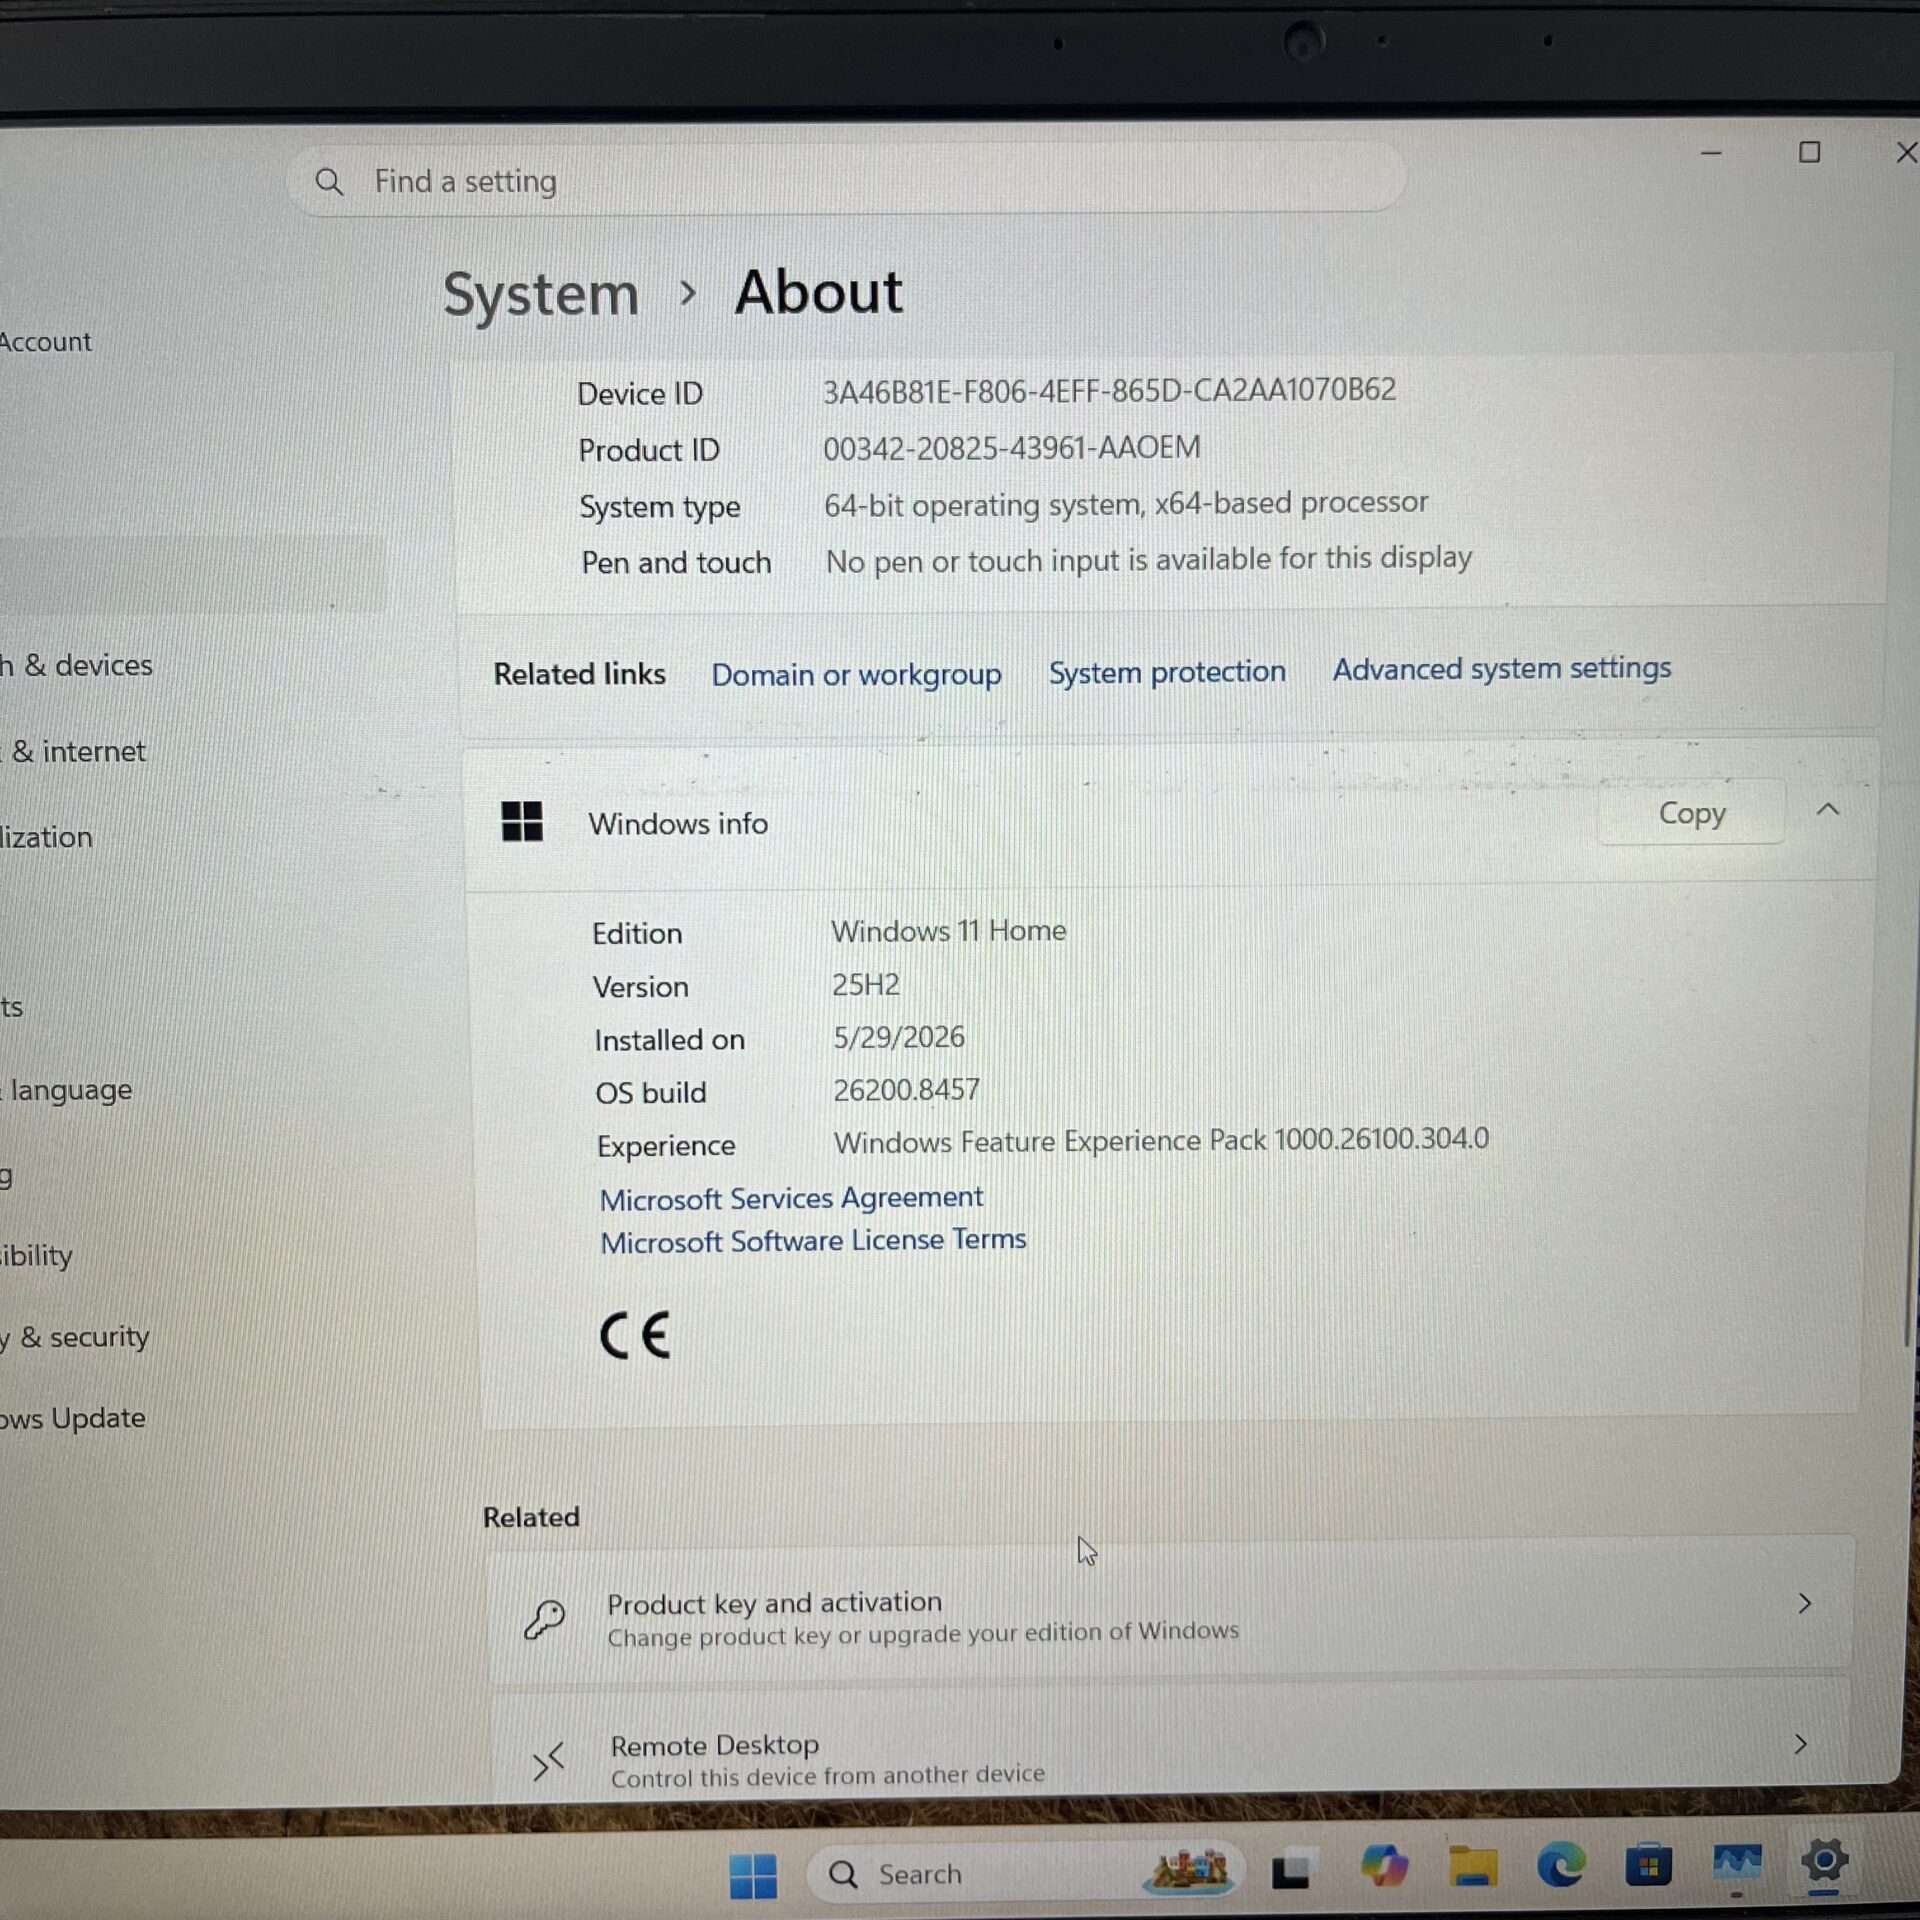This screenshot has height=1920, width=1920.
Task: Open Windows Update in the sidebar
Action: coord(74,1419)
